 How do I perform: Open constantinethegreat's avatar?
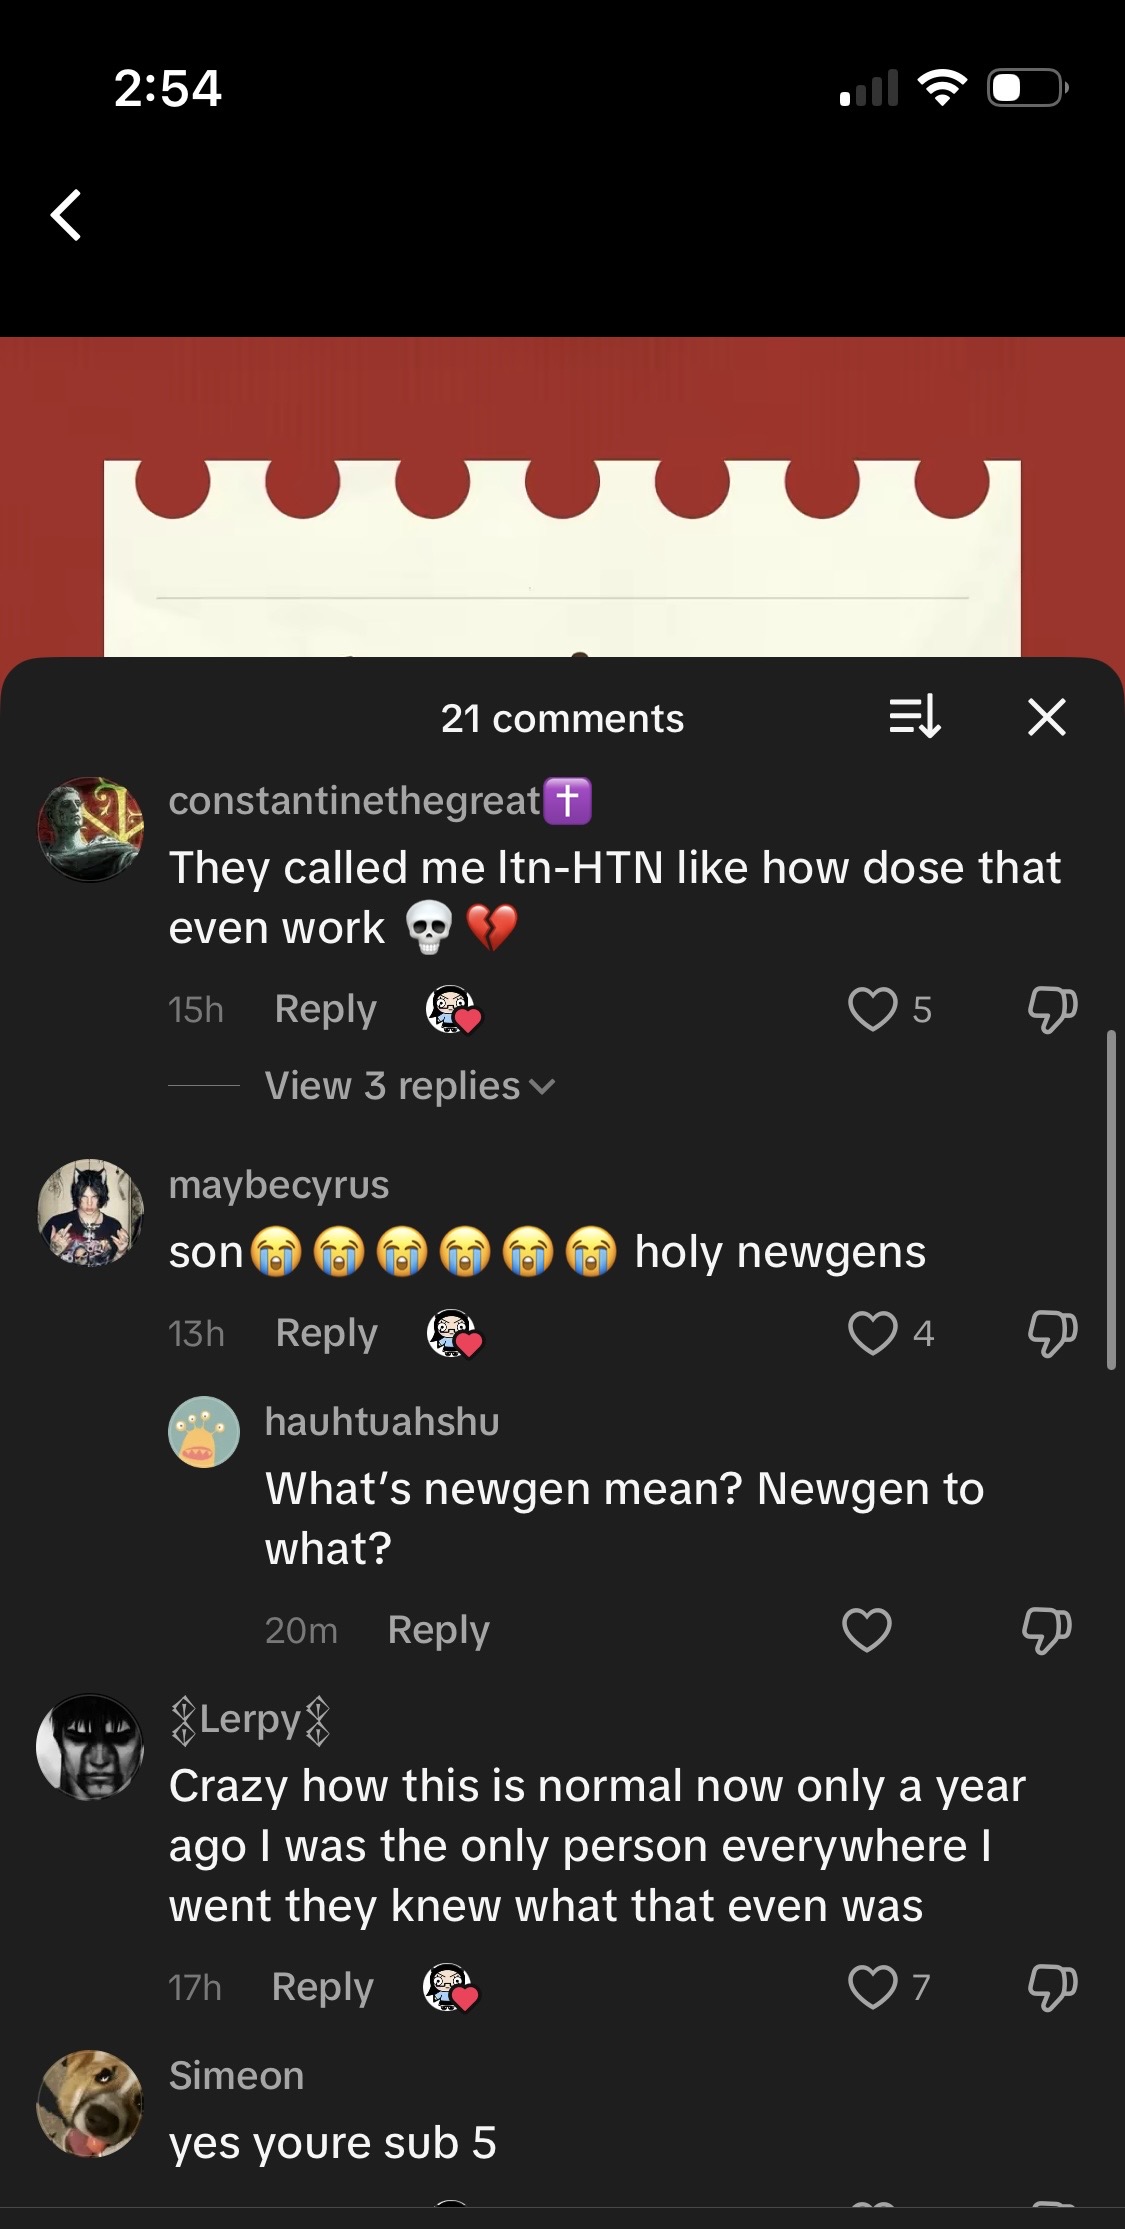tap(90, 830)
